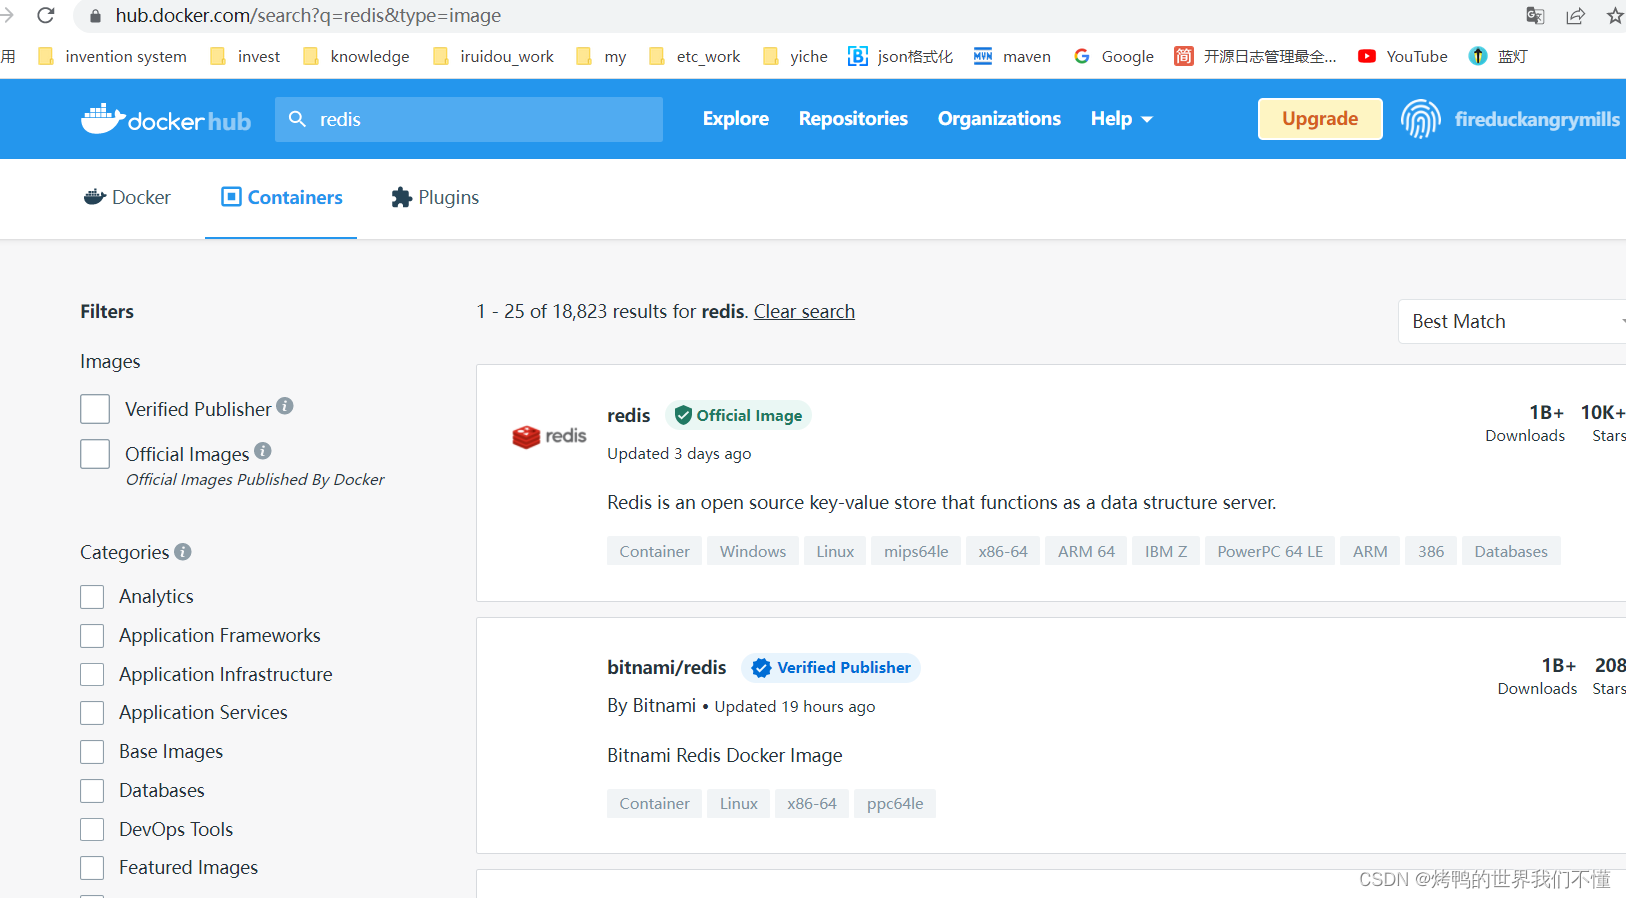This screenshot has height=898, width=1626.
Task: Check the Application Services category
Action: tap(92, 713)
